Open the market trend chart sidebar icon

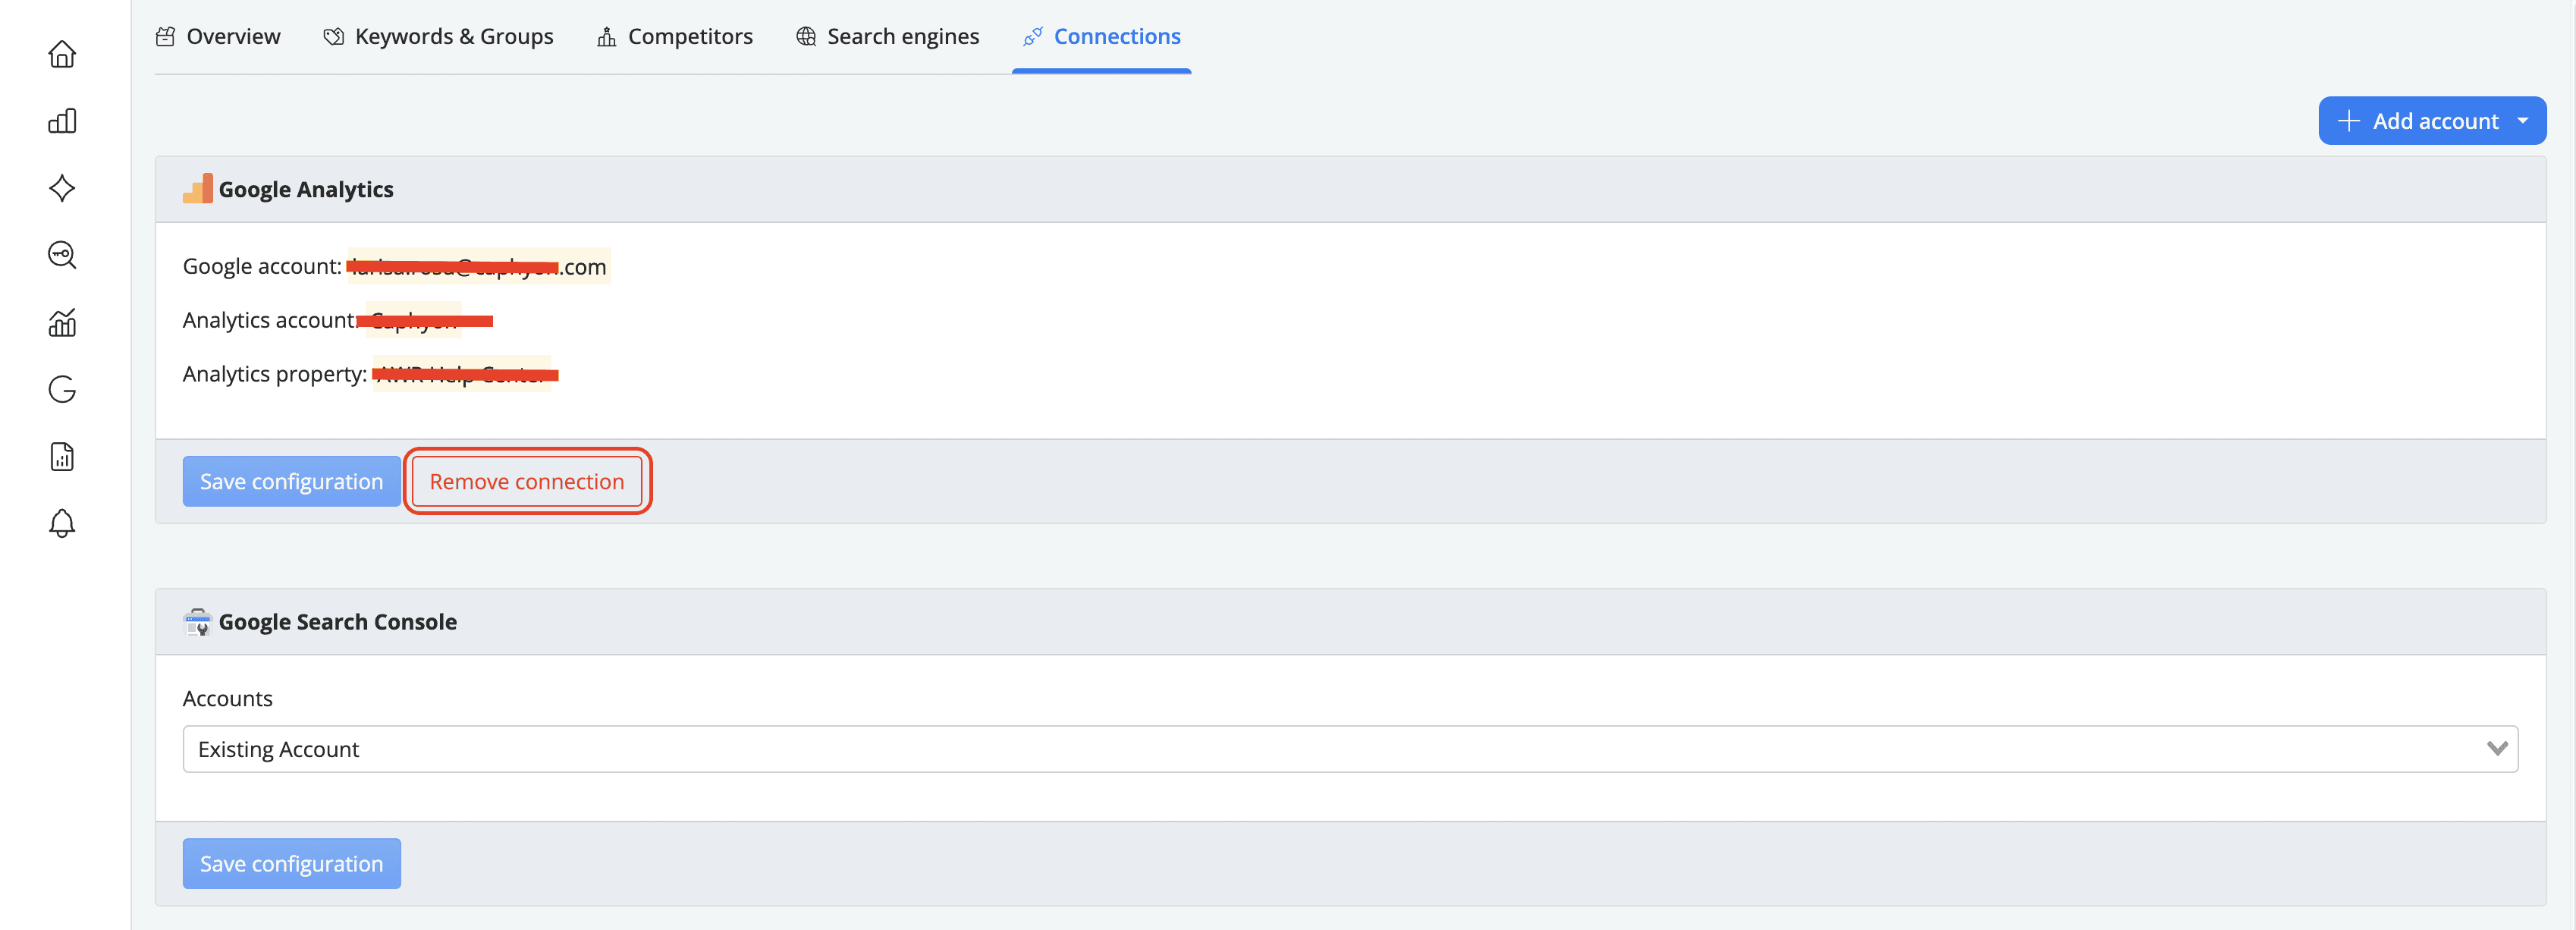[x=62, y=322]
